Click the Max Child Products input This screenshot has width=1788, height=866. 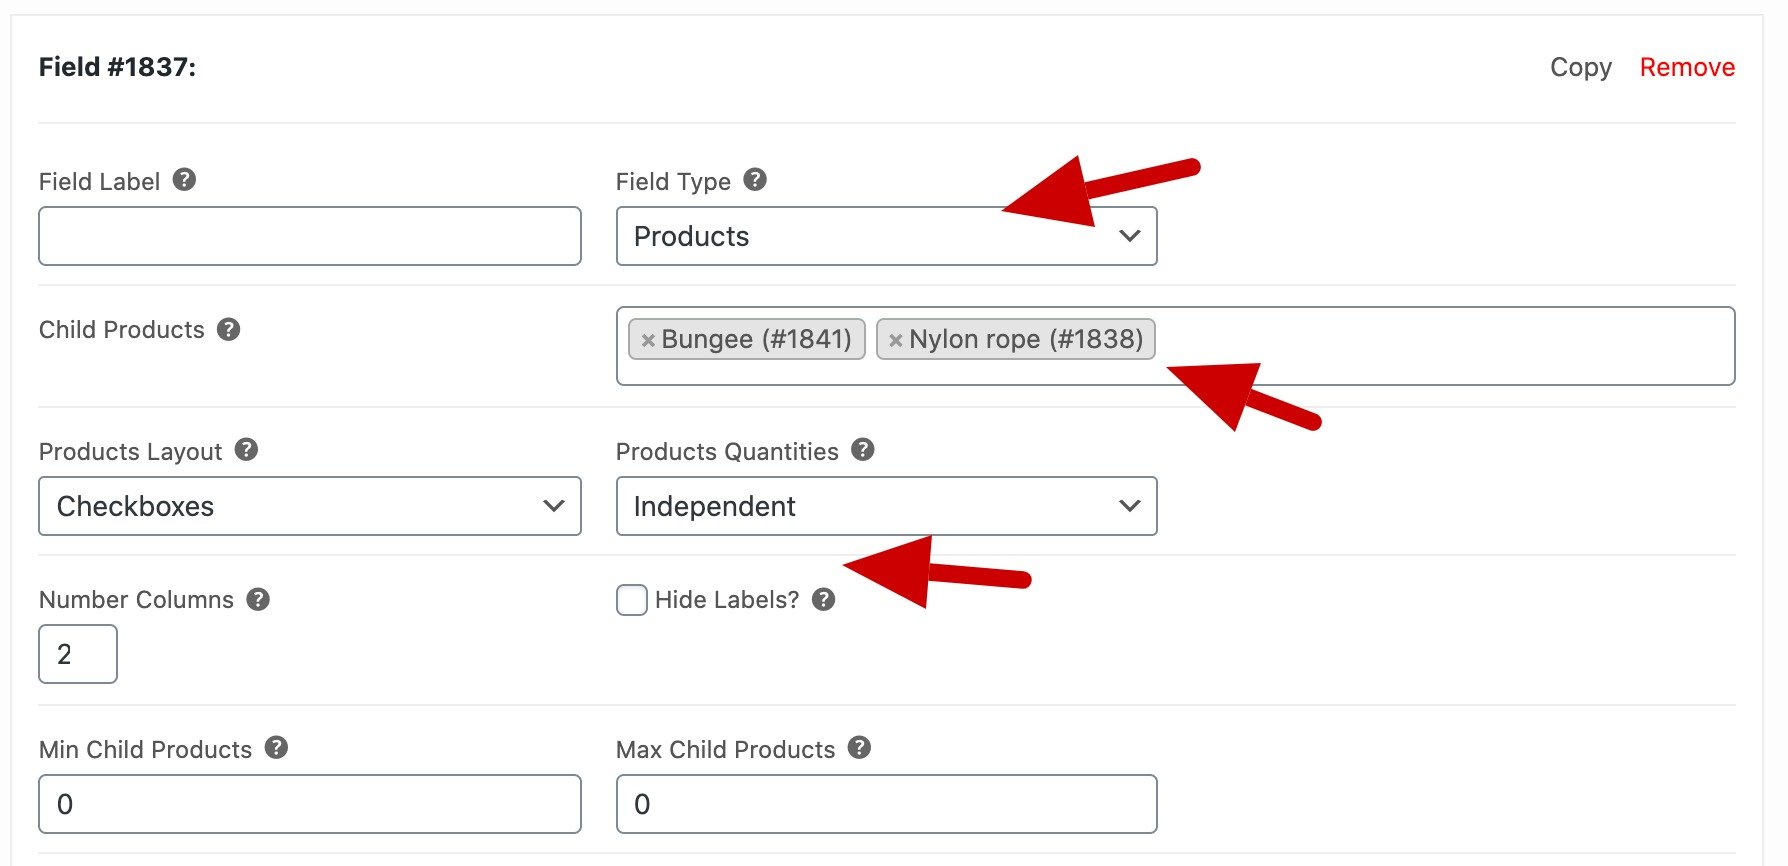pos(887,804)
